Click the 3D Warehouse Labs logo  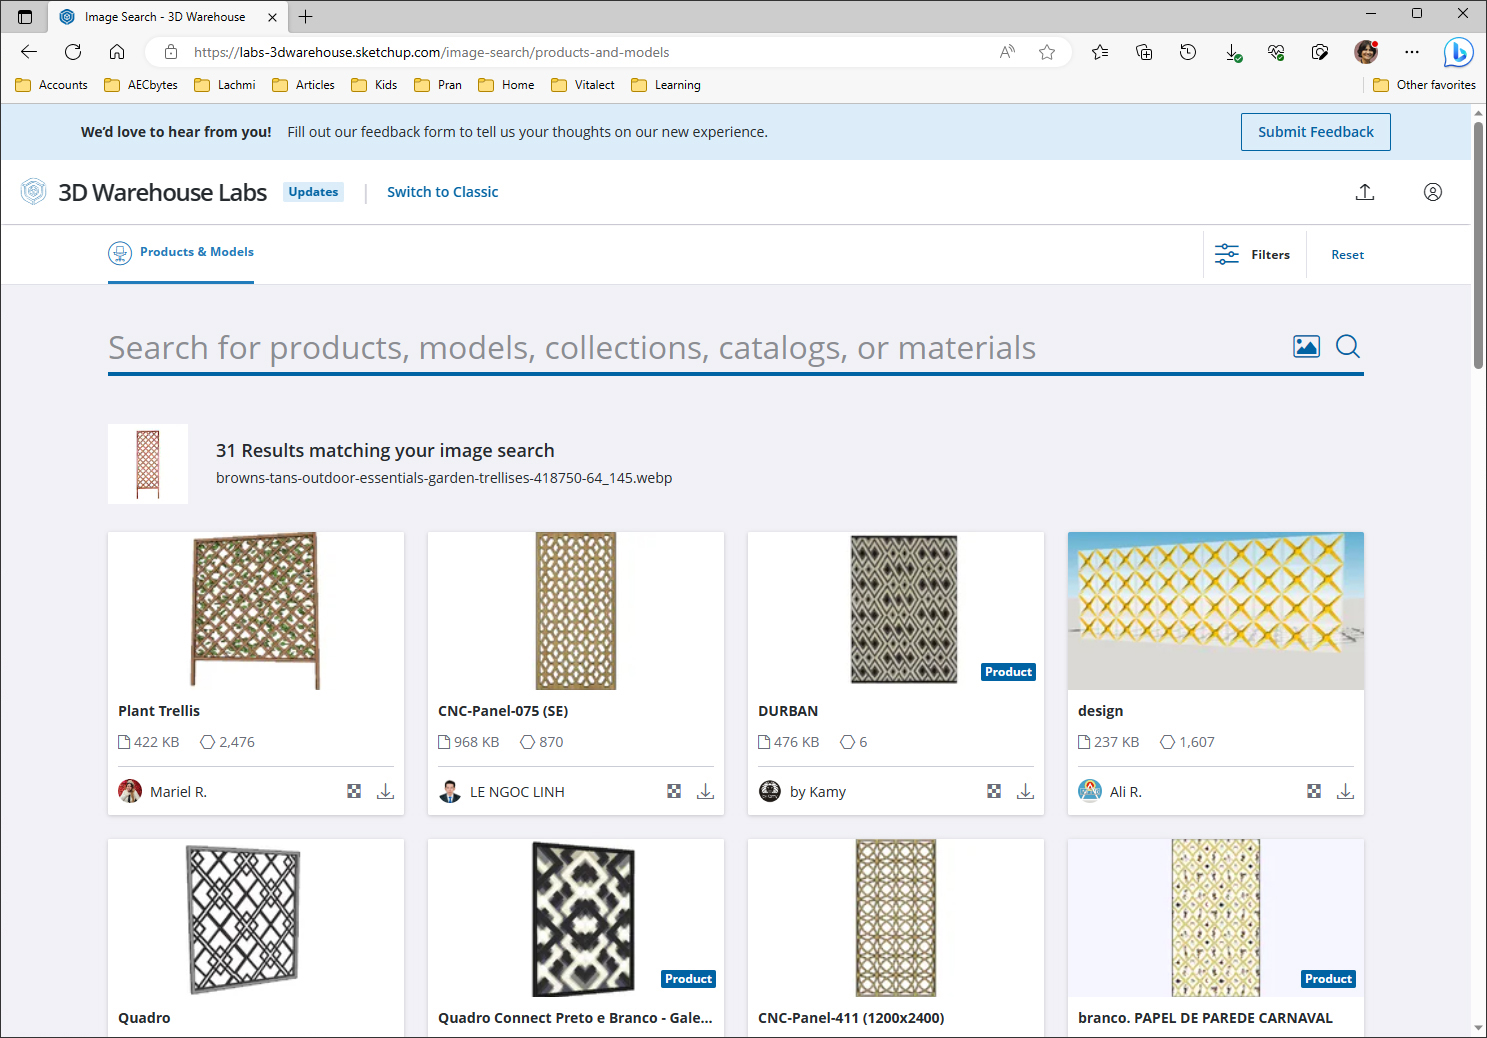[144, 192]
